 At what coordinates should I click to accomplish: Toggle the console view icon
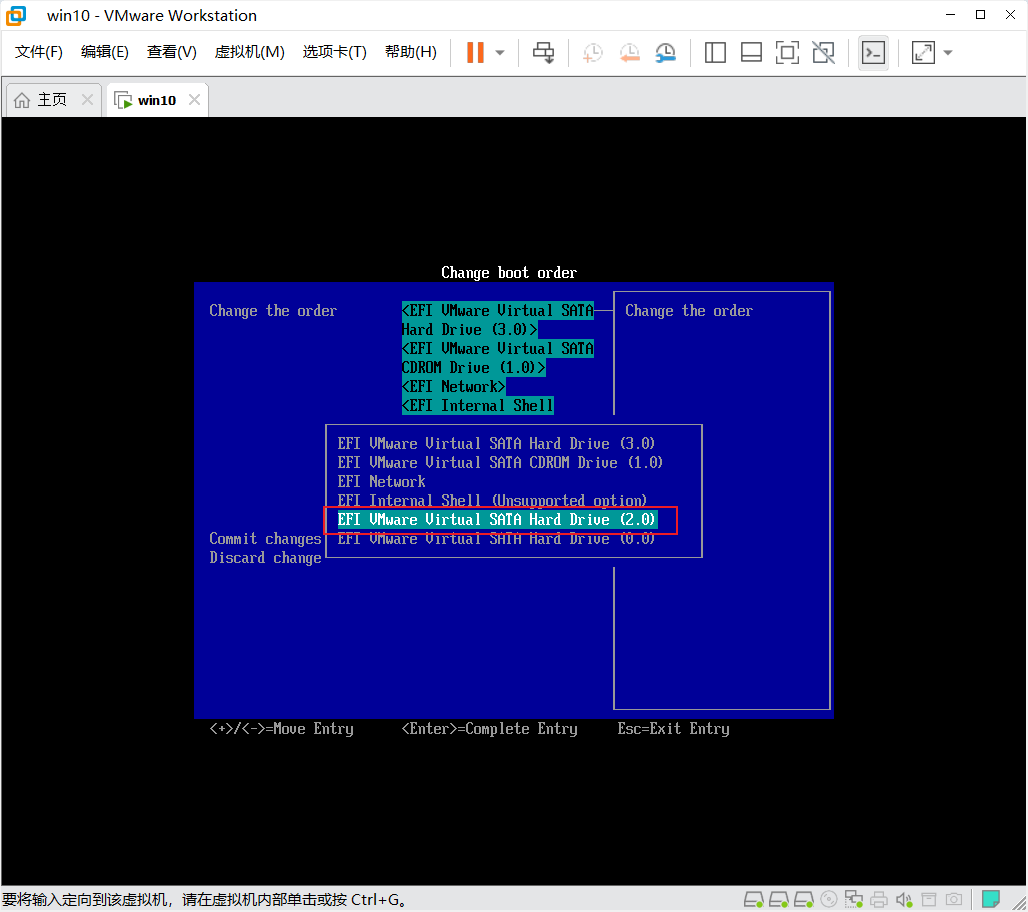(x=873, y=52)
